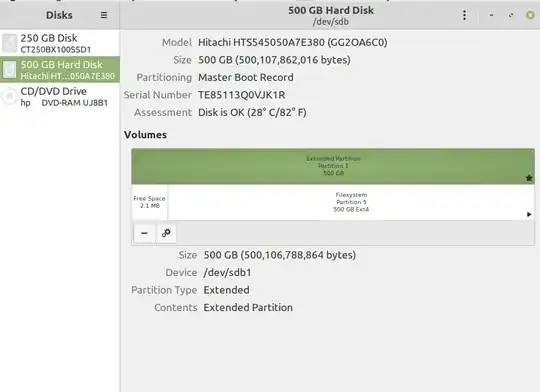Click the assessment text Disk is OK
Viewport: 540px width, 392px height.
252,112
